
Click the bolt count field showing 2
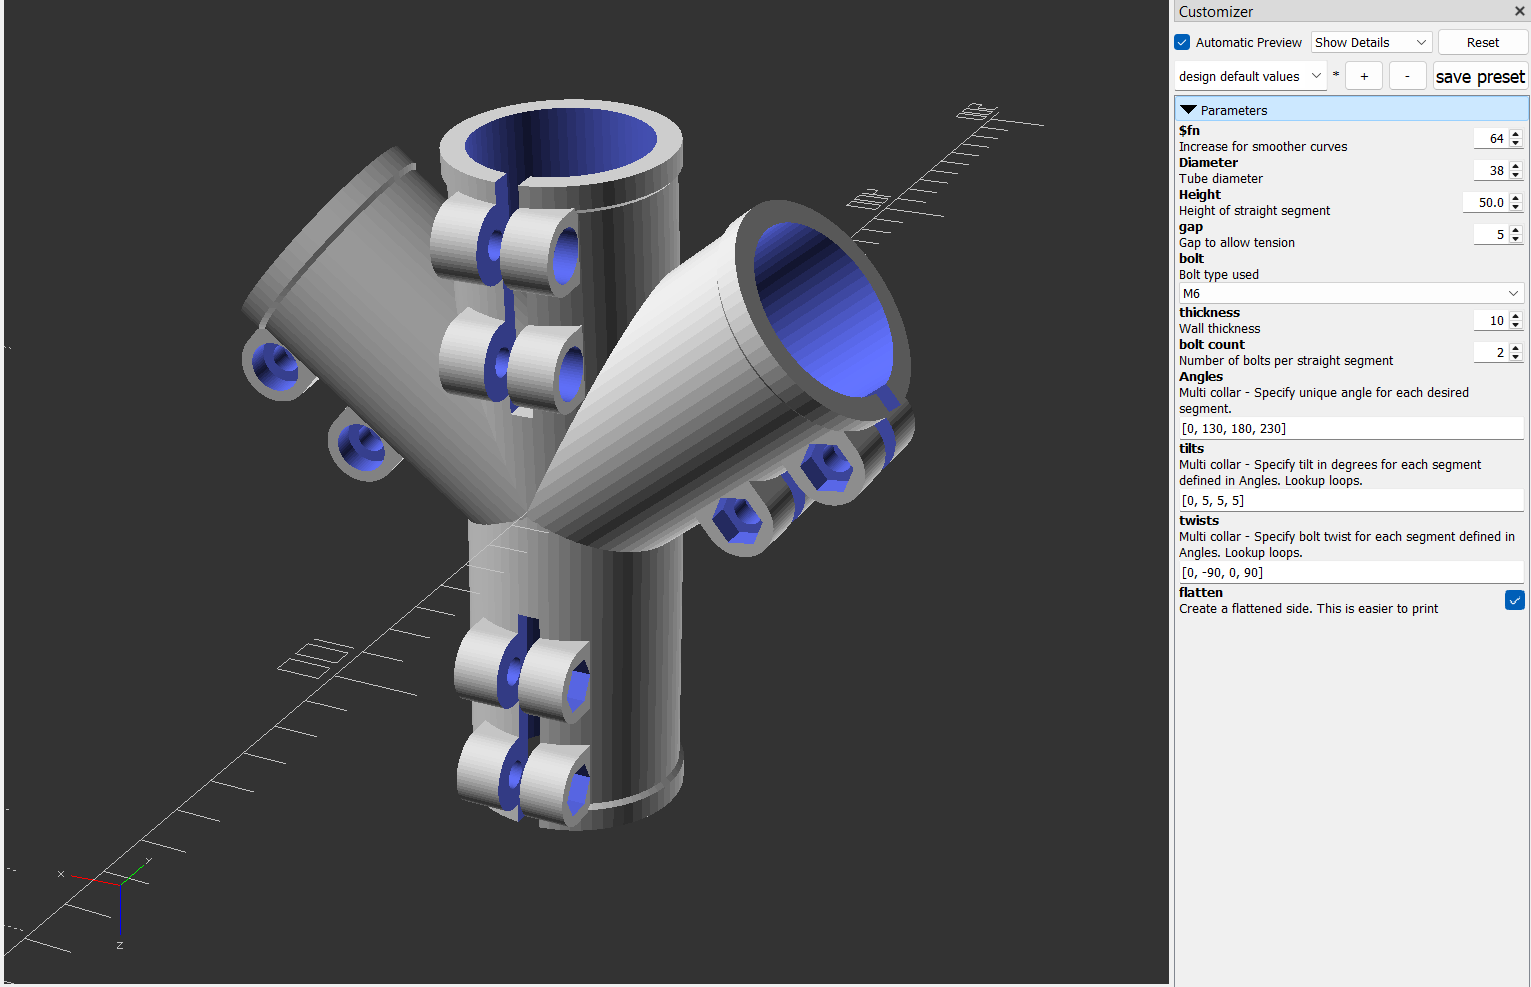pos(1491,352)
